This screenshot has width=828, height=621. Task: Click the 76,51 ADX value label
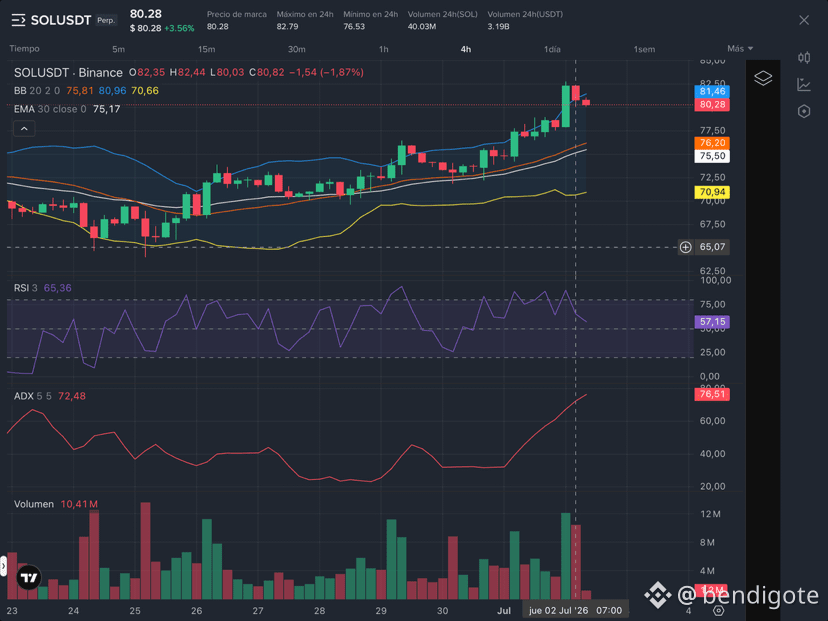coord(712,394)
